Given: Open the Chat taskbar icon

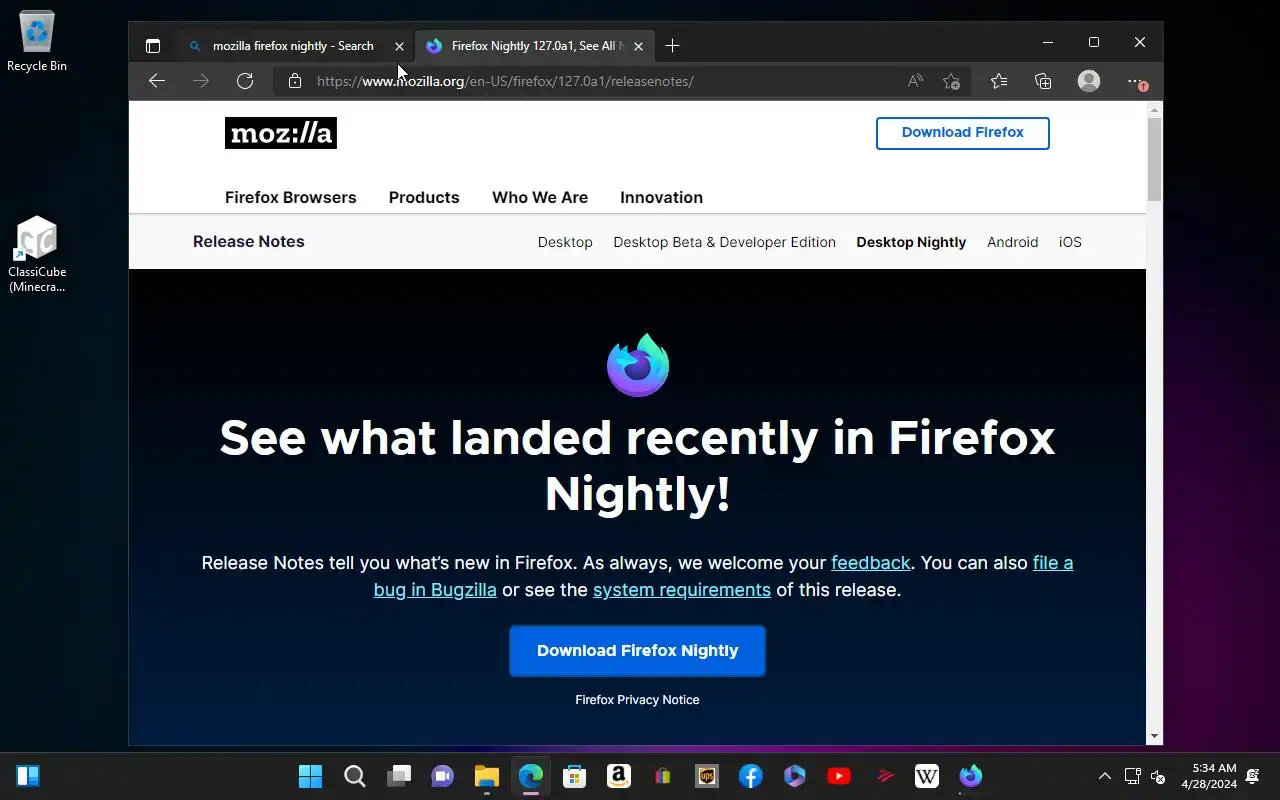Looking at the screenshot, I should click(442, 776).
